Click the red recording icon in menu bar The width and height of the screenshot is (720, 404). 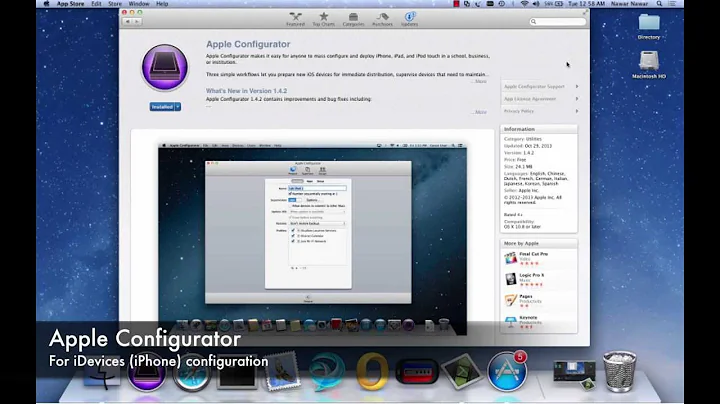point(456,4)
